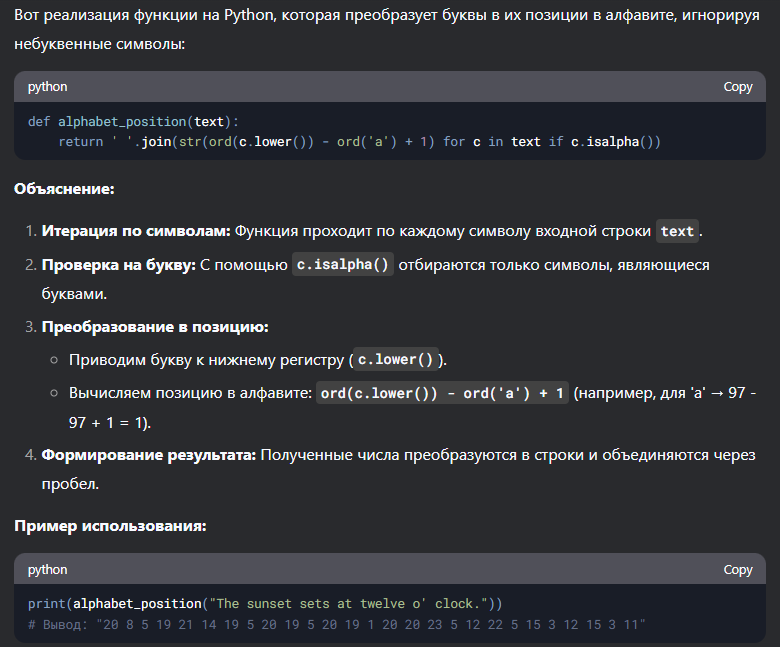Click the print(alphabet_position(...)) code line
780x647 pixels.
tap(265, 604)
